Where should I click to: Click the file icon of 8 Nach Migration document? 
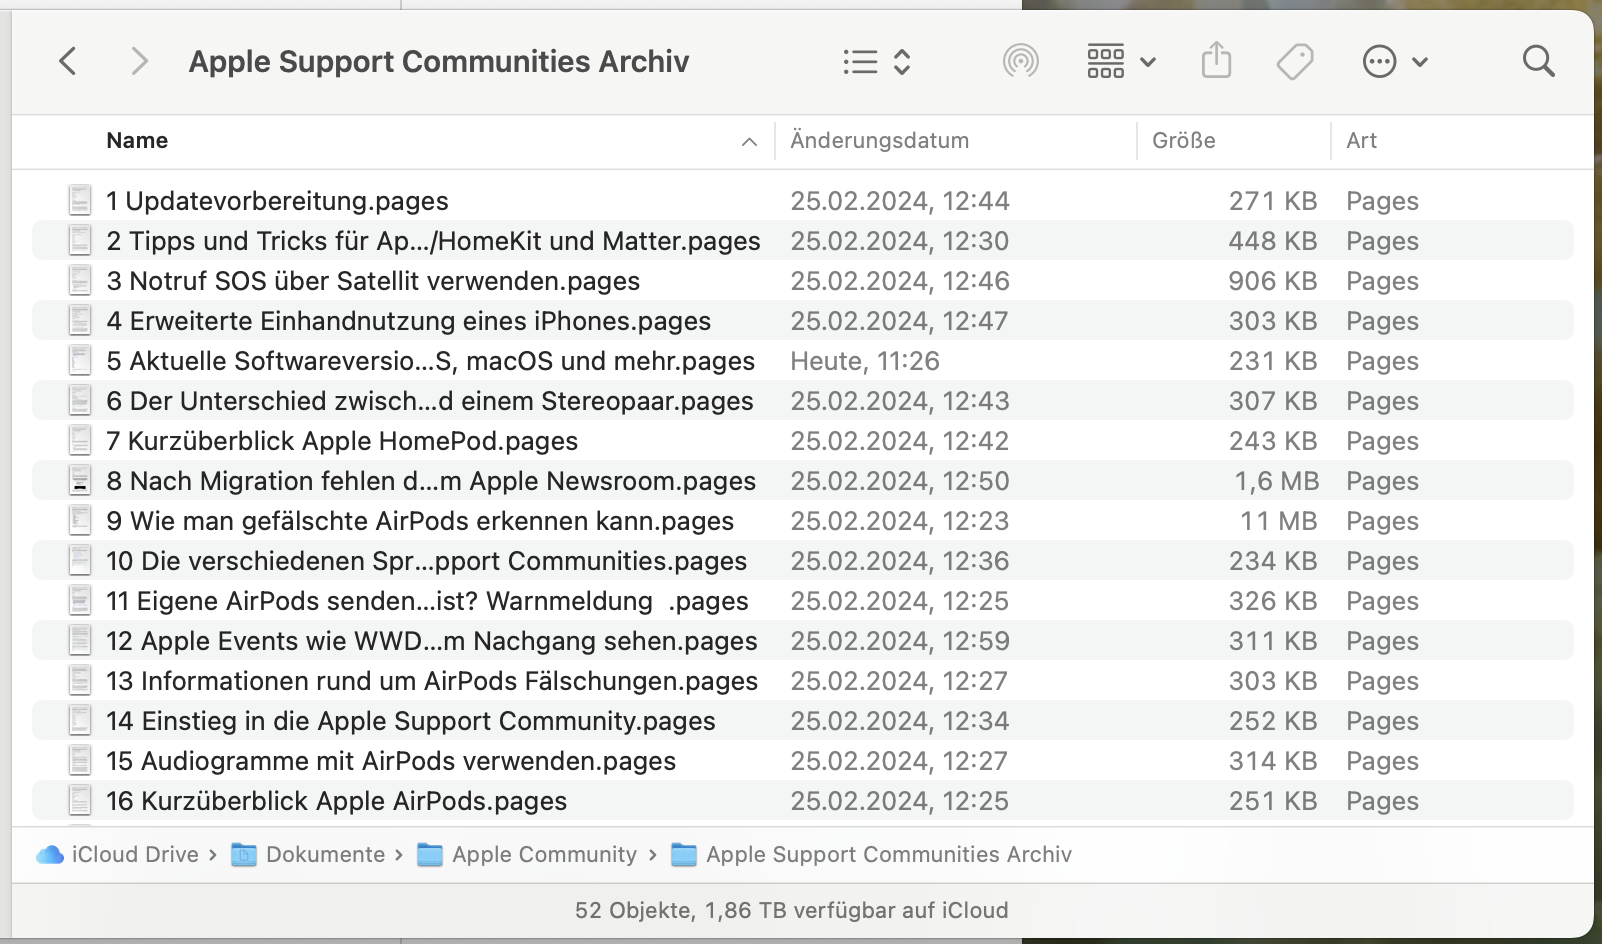pyautogui.click(x=80, y=481)
